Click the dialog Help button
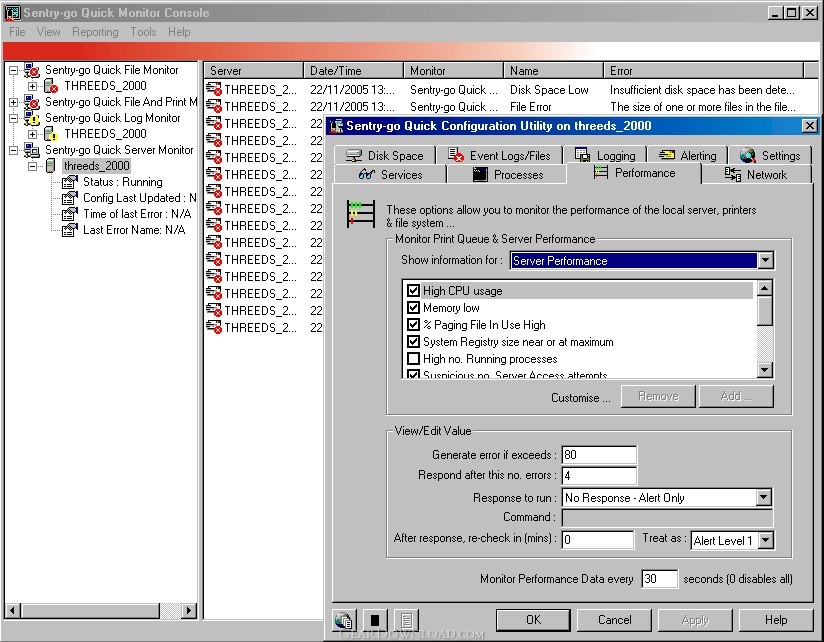The image size is (824, 642). 776,620
